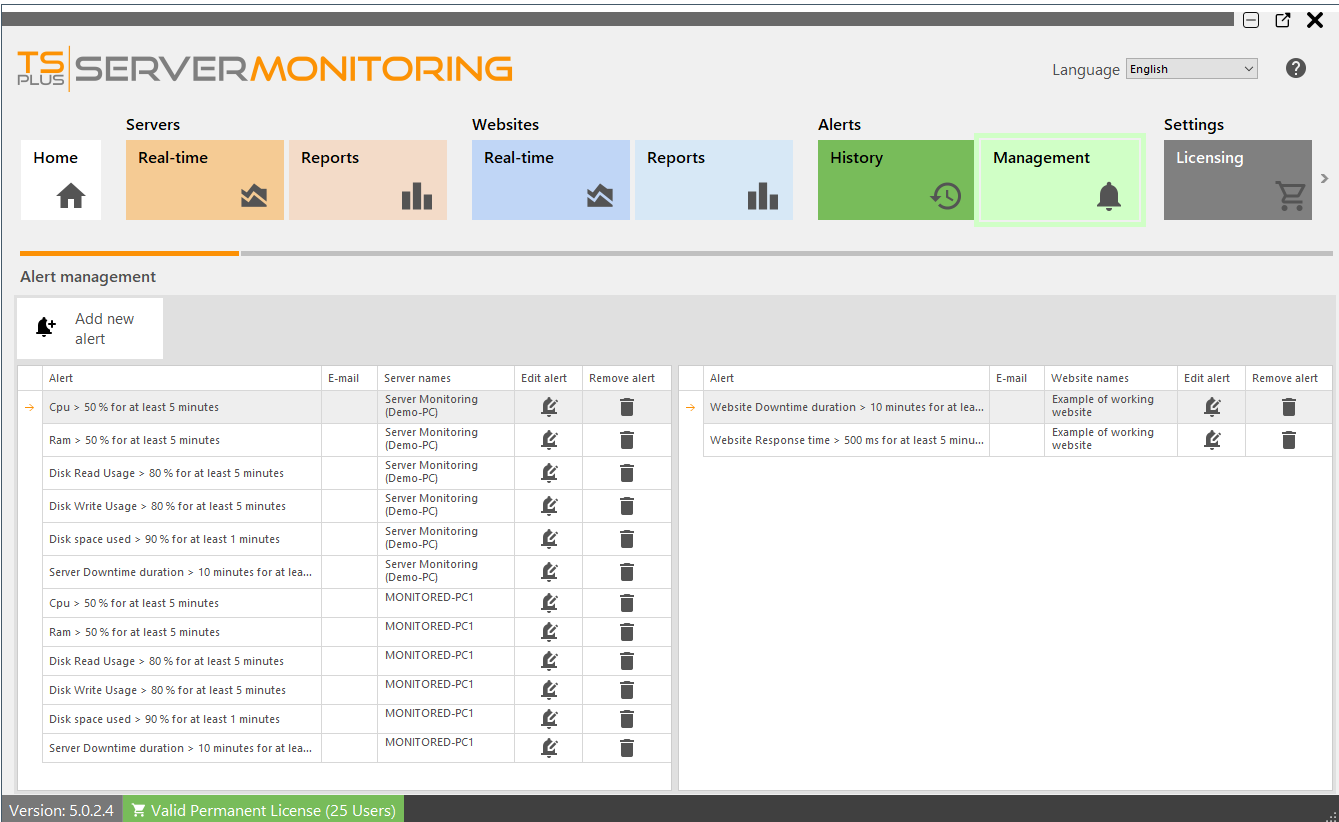Viewport: 1339px width, 822px height.
Task: Edit the Website Response time alert
Action: 1211,439
